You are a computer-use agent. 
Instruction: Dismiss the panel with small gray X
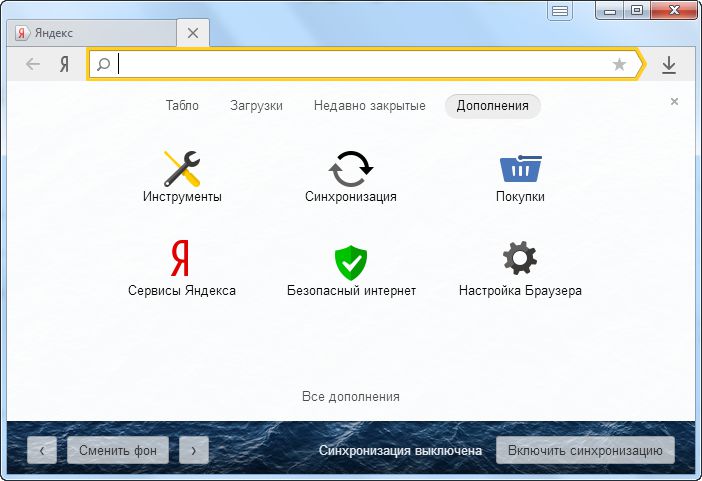(x=674, y=102)
